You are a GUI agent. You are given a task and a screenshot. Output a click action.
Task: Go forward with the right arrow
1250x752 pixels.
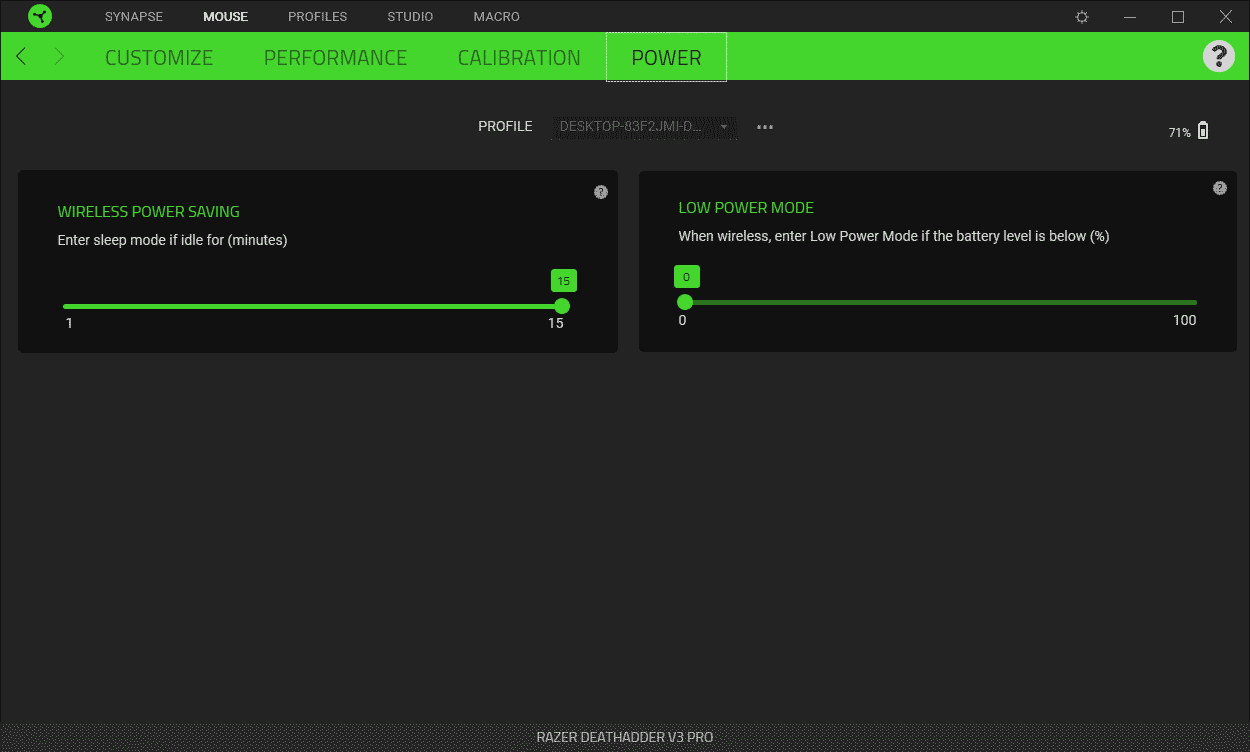pos(59,57)
